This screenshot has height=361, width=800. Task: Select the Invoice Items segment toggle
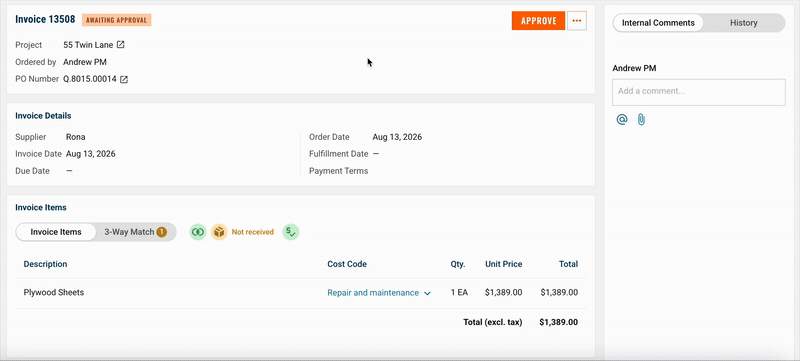pyautogui.click(x=56, y=232)
